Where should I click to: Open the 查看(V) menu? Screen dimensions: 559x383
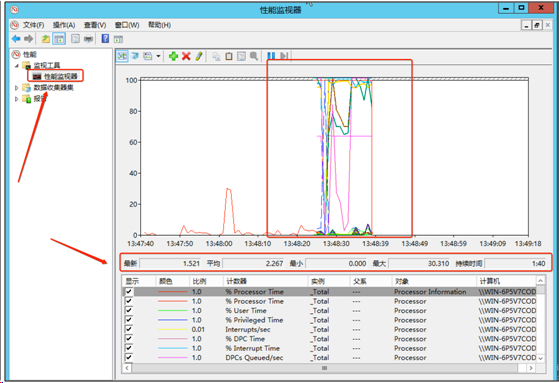click(95, 25)
